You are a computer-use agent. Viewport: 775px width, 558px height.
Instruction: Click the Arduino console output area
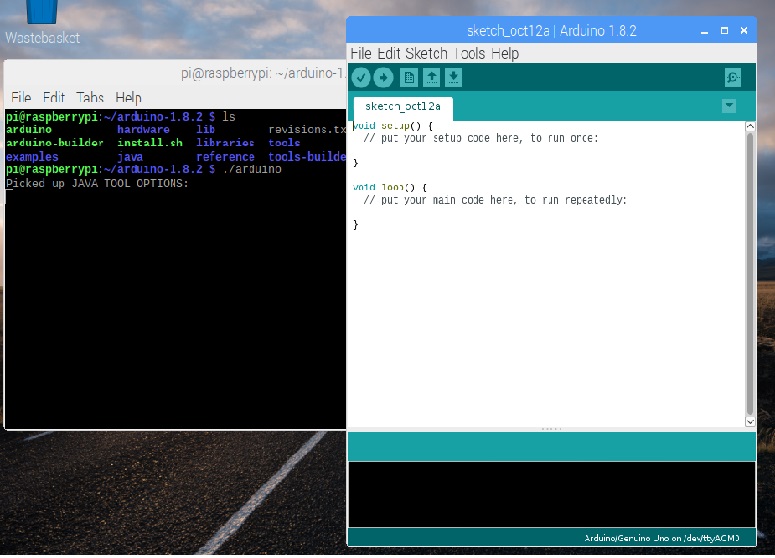(x=552, y=494)
